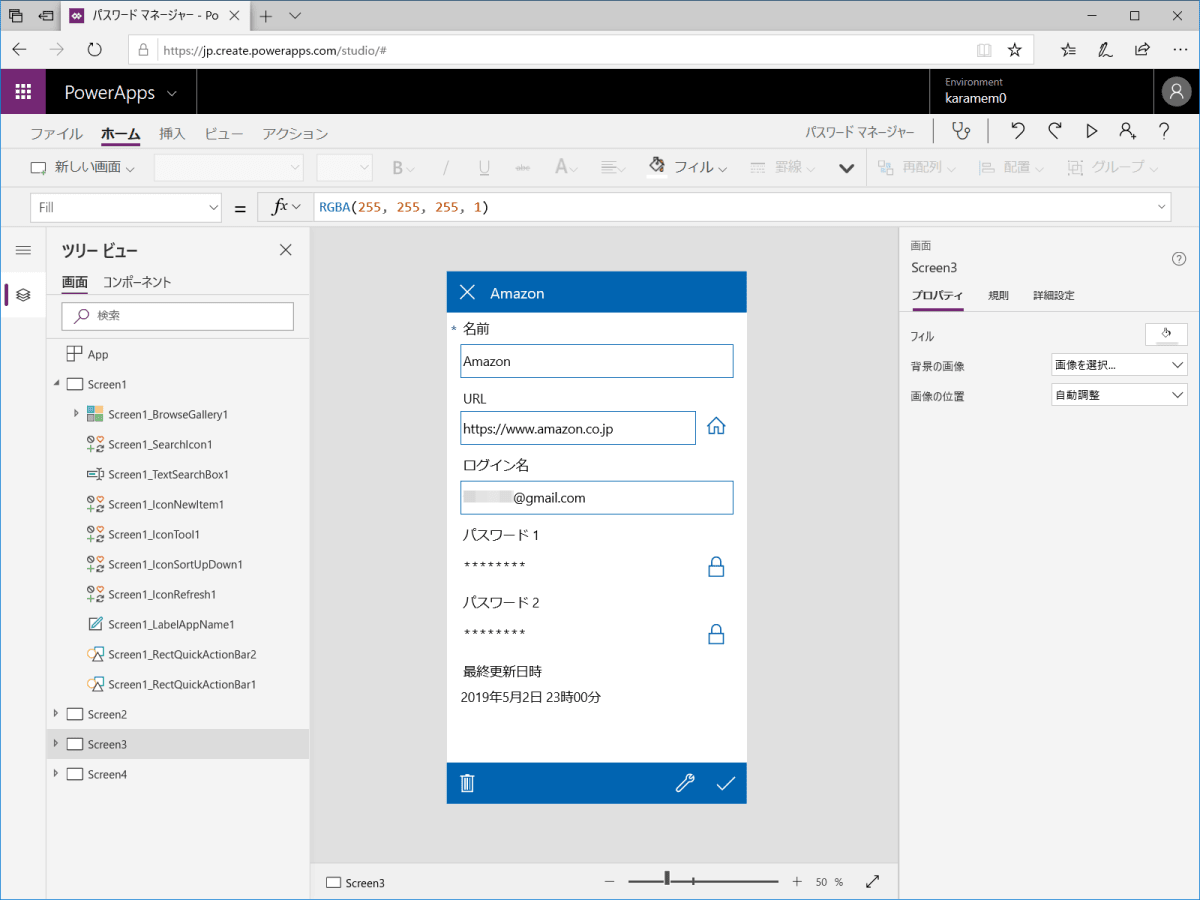Click the zoom in plus icon
The width and height of the screenshot is (1200, 900).
(x=797, y=881)
